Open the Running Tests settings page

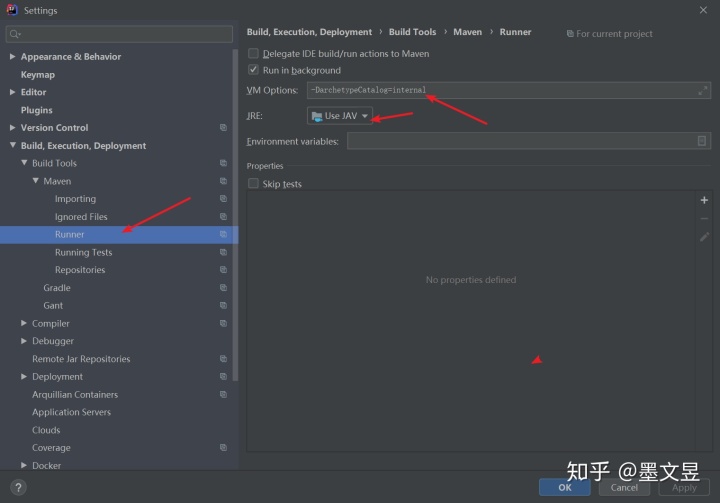(83, 252)
